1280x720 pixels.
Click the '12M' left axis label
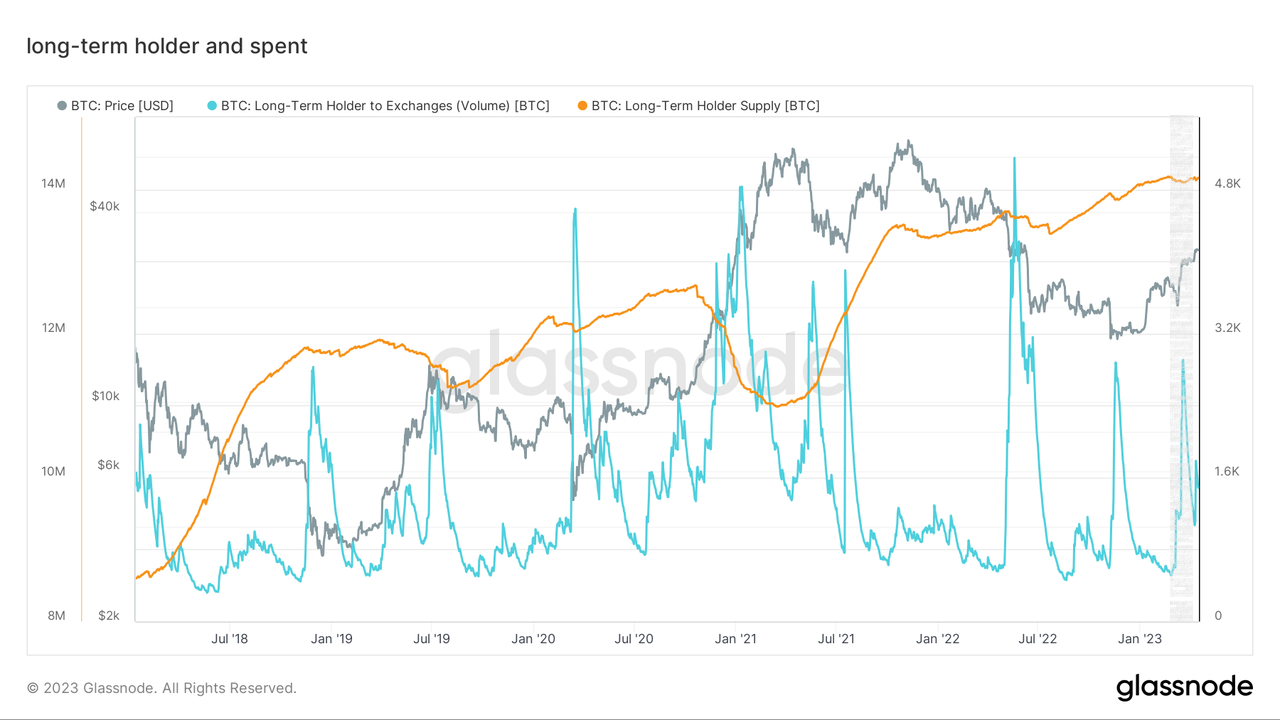[53, 328]
